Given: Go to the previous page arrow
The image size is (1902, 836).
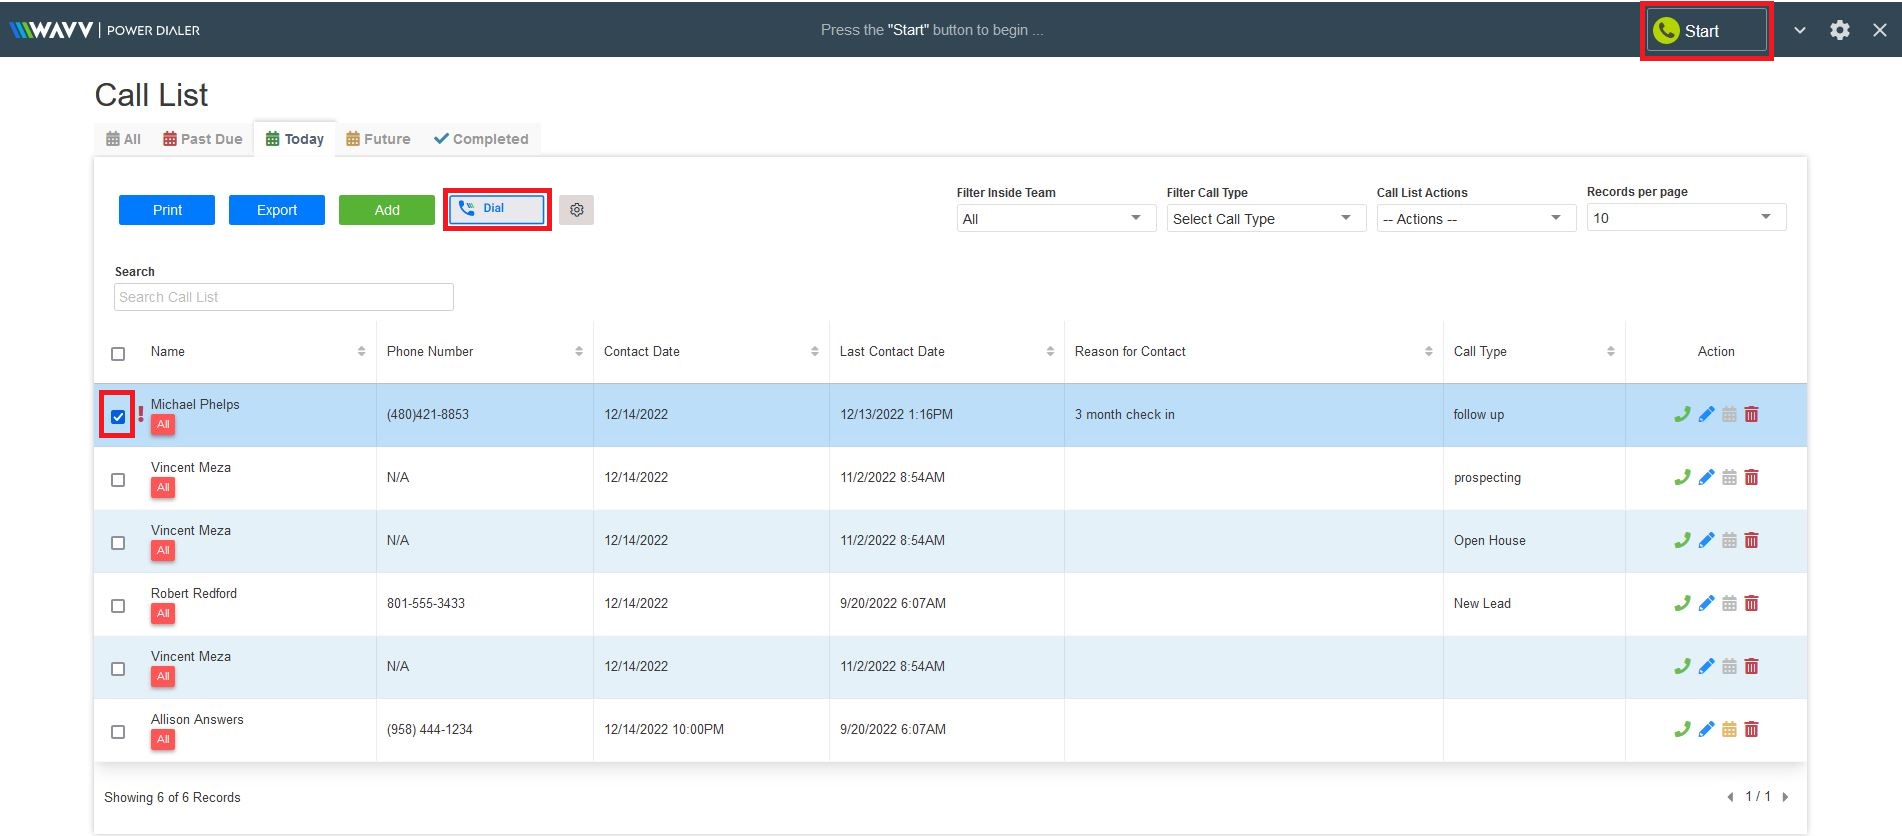Looking at the screenshot, I should [x=1730, y=797].
